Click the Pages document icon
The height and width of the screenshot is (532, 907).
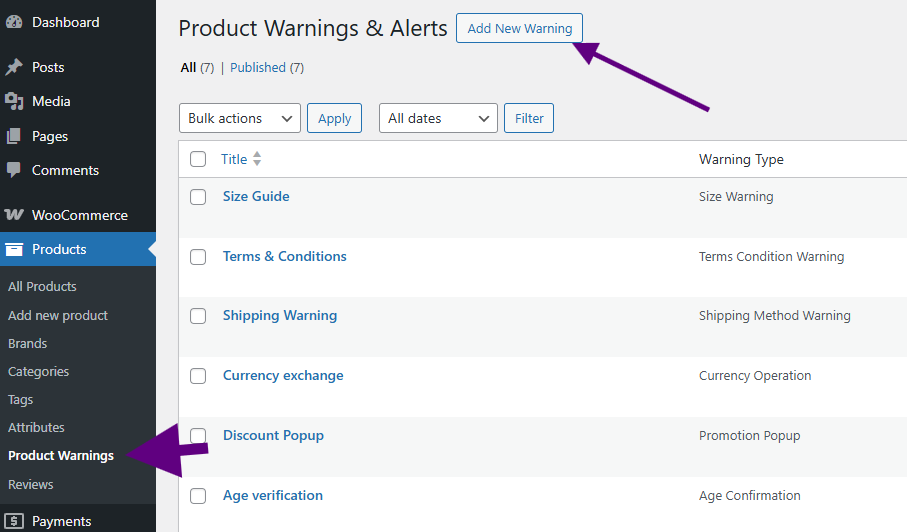[x=14, y=136]
